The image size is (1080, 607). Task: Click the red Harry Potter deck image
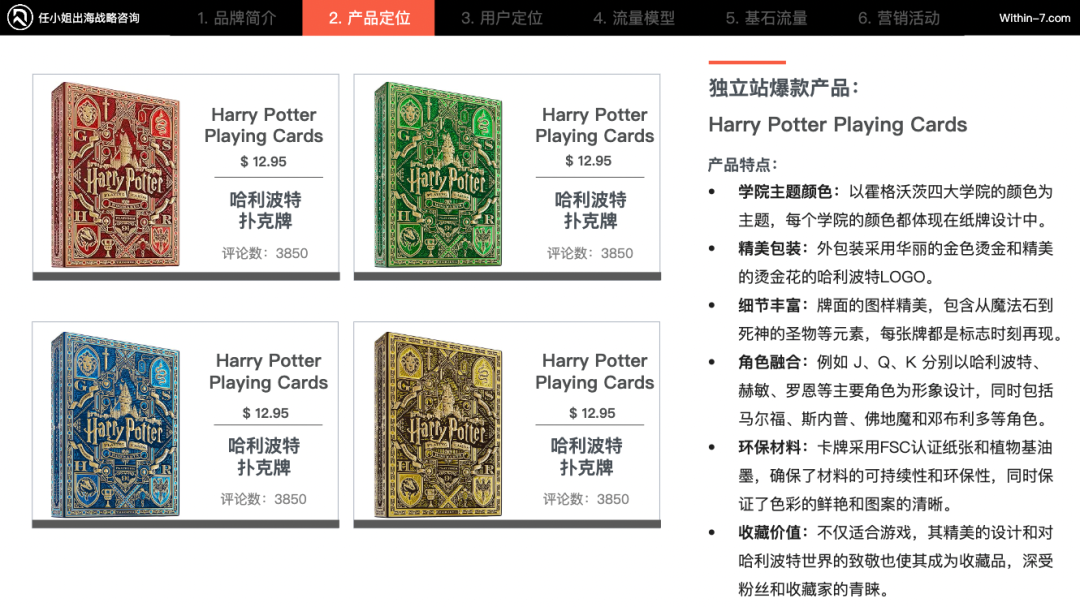(115, 174)
